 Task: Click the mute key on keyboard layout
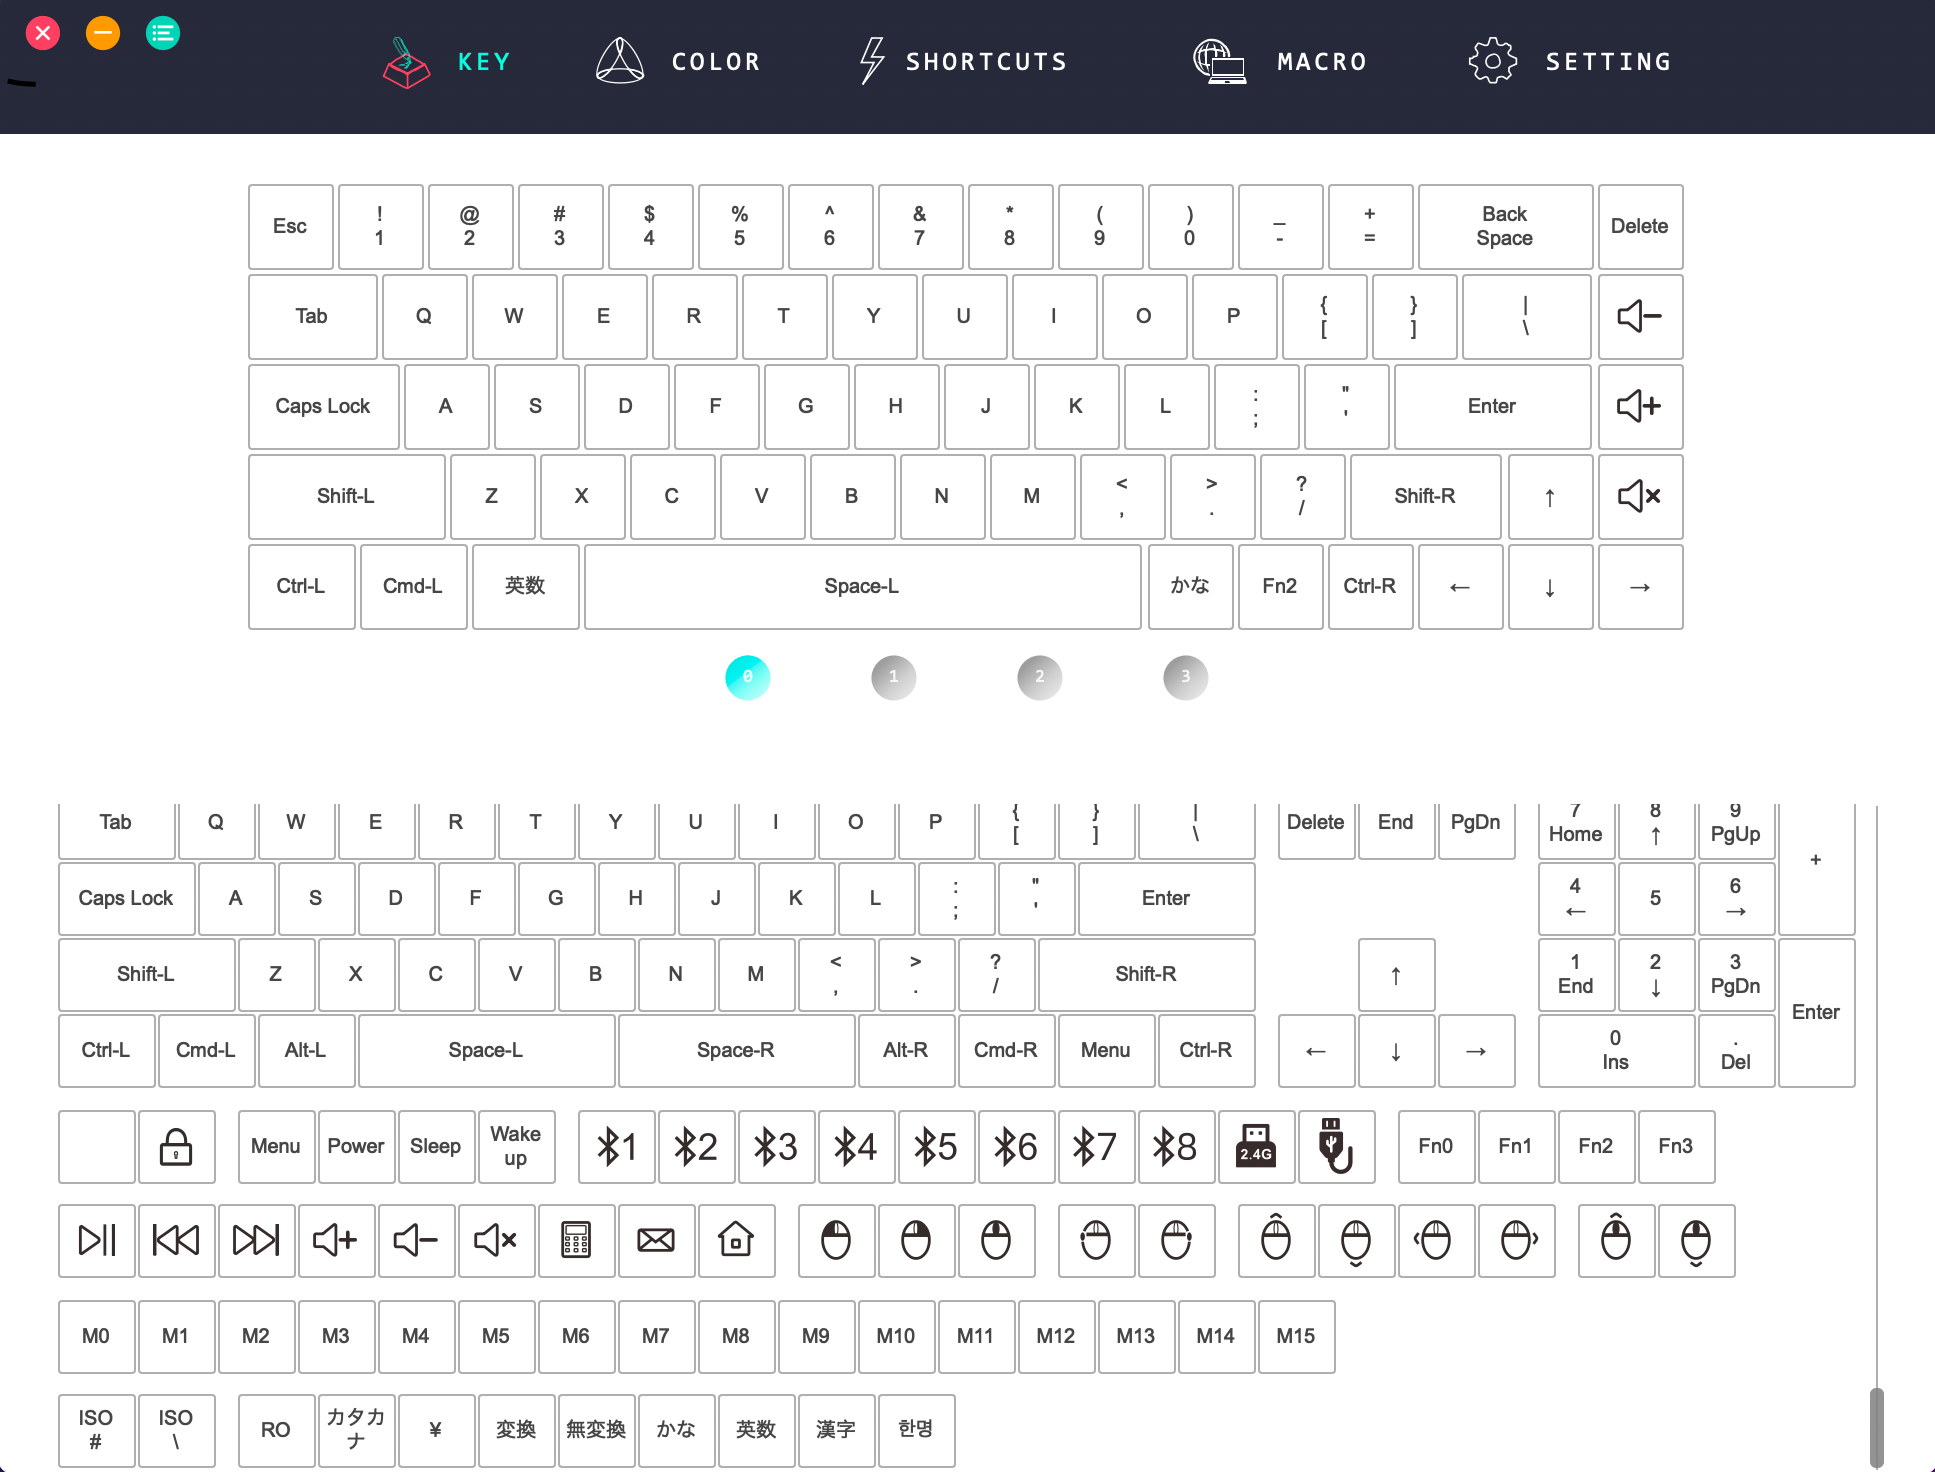(x=1639, y=496)
